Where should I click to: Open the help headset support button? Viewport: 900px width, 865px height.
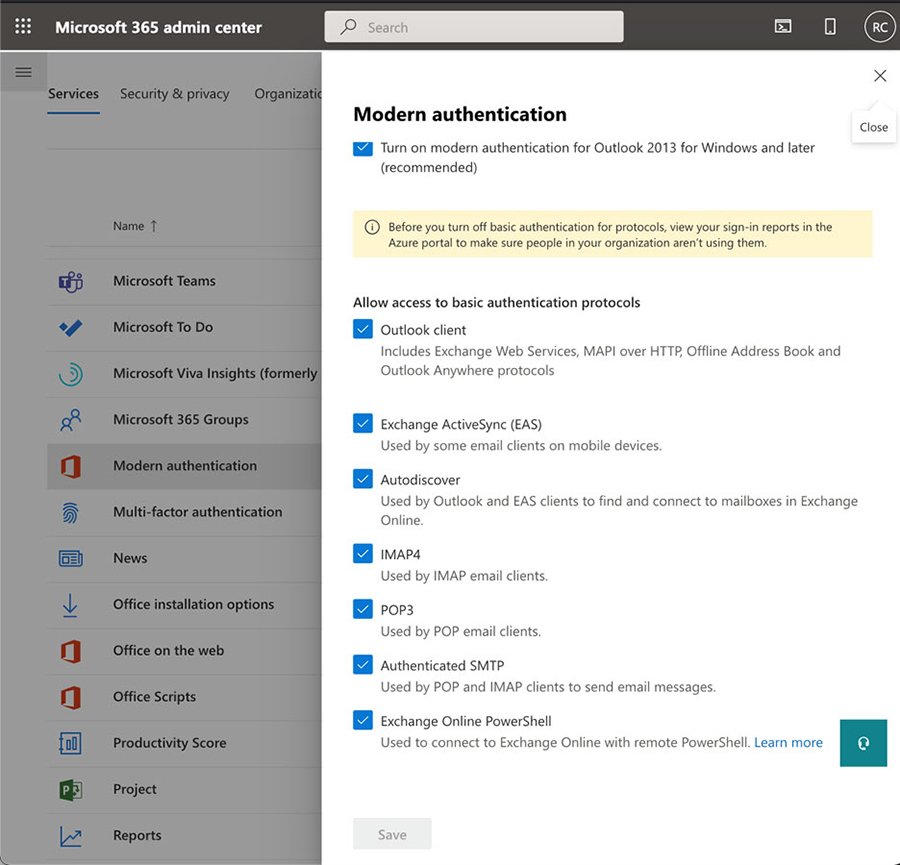pos(863,743)
